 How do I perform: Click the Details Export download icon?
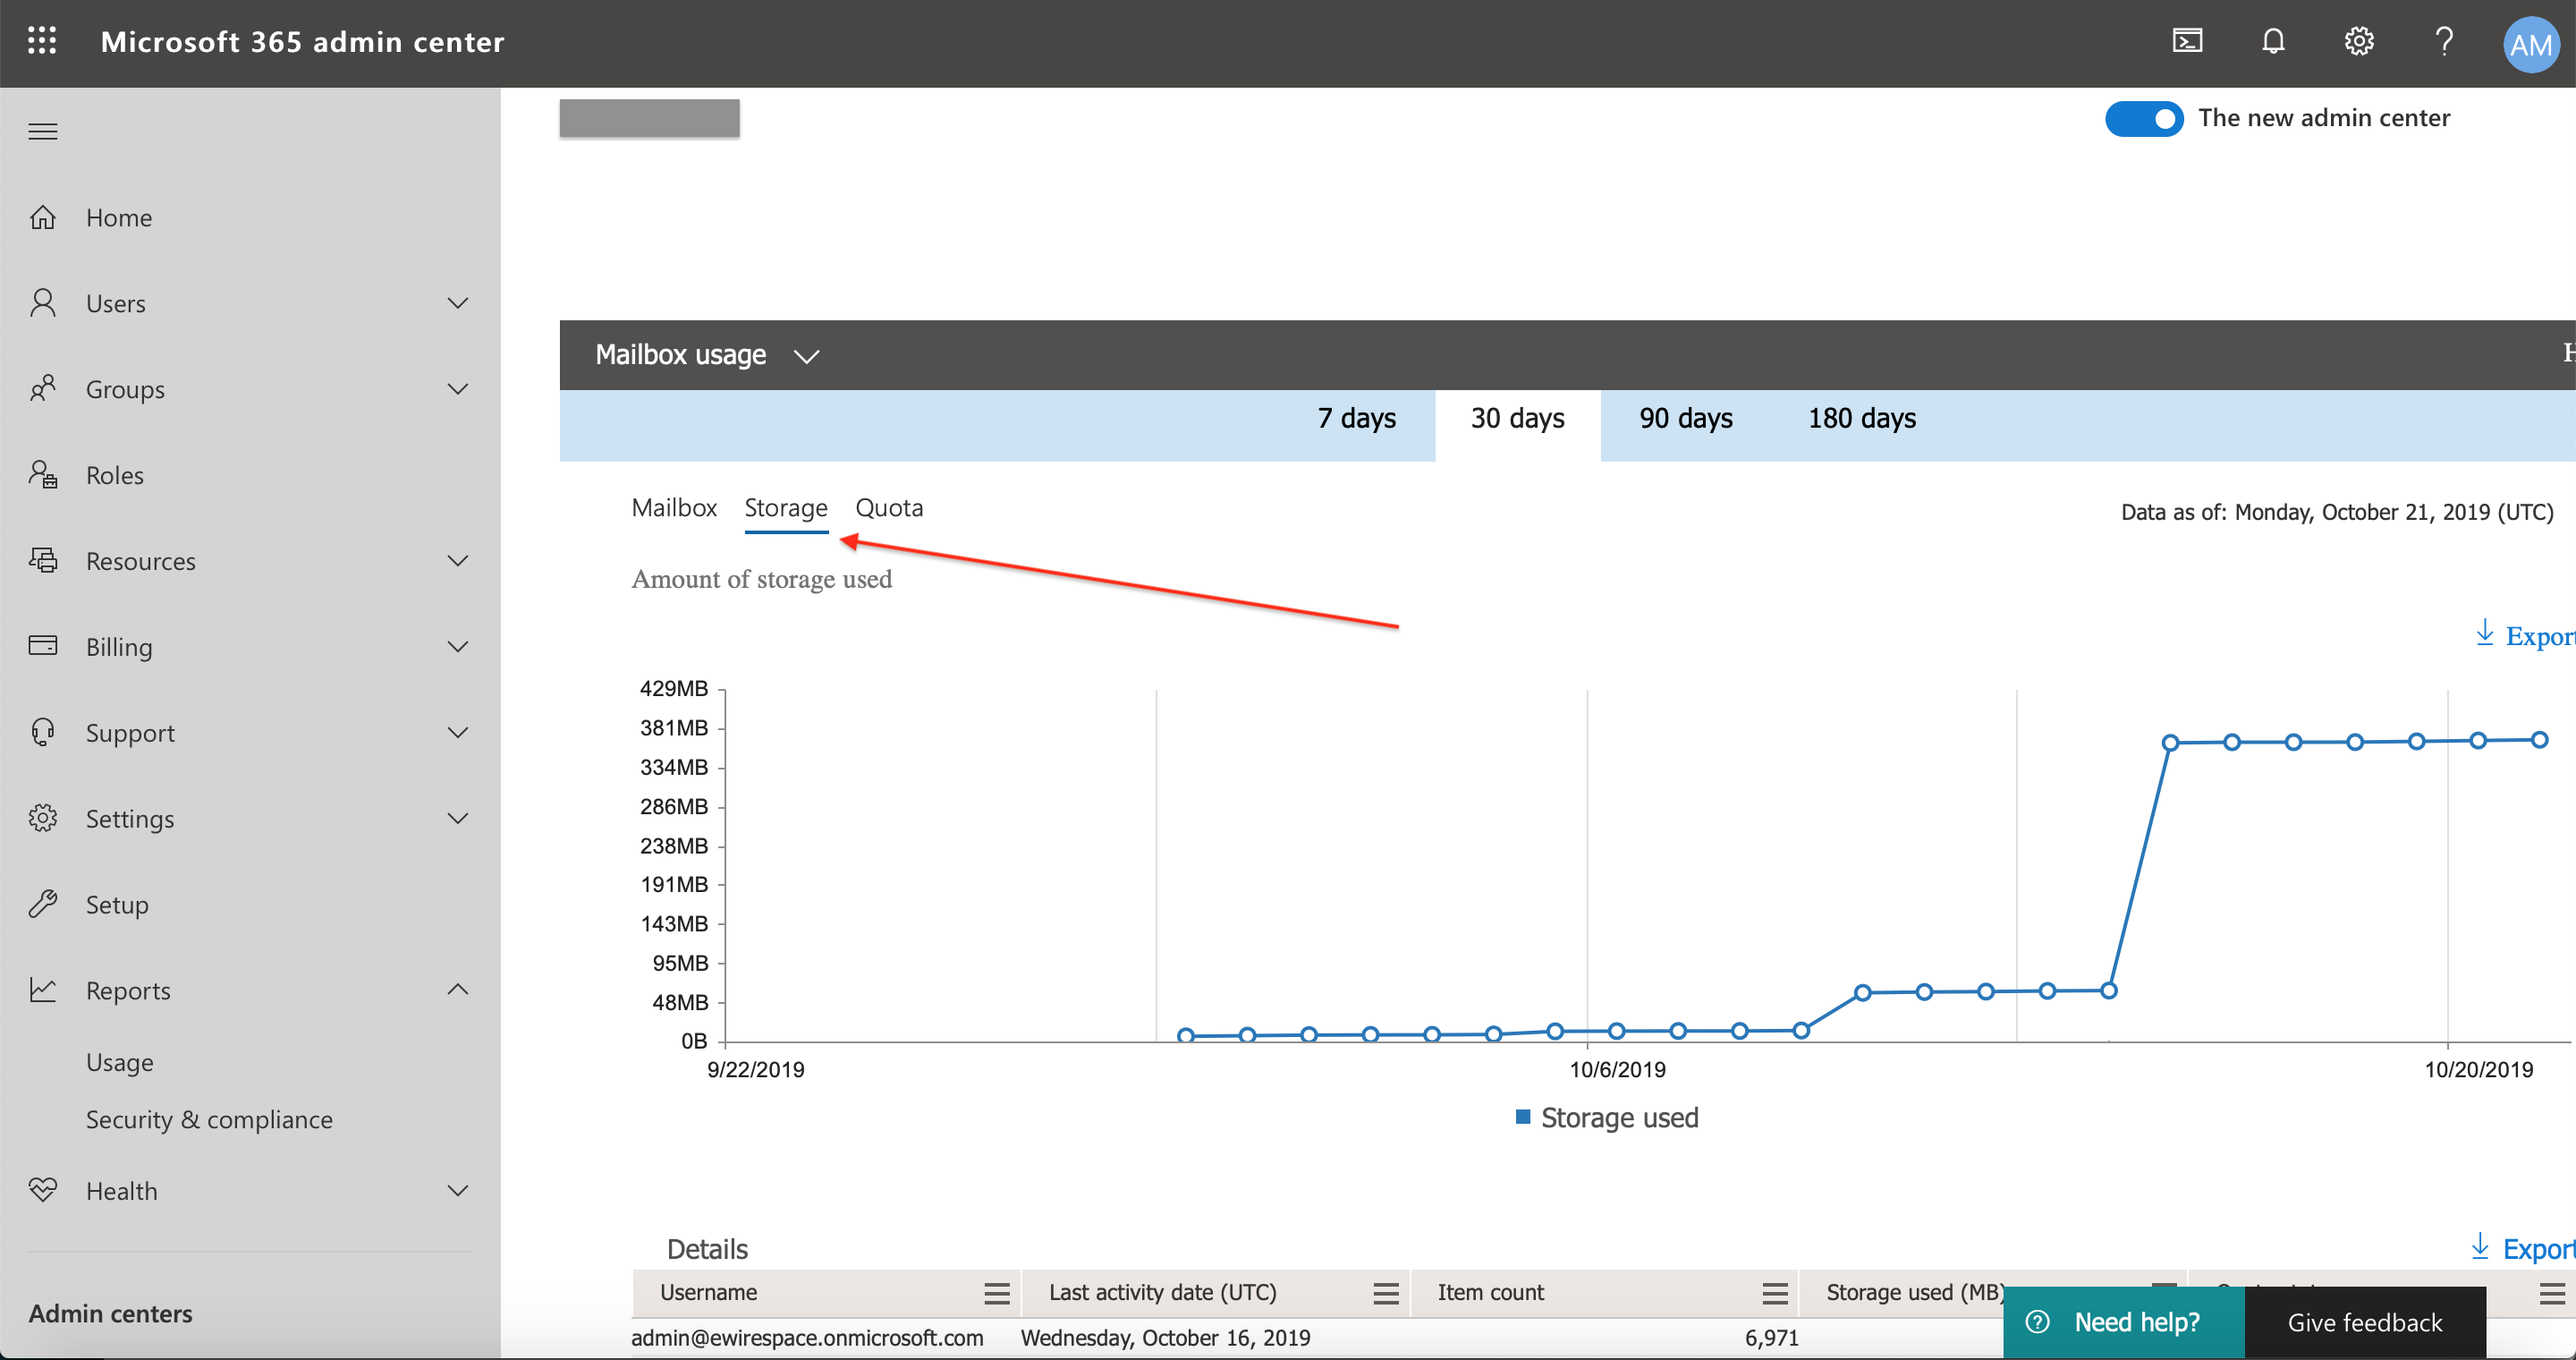pyautogui.click(x=2480, y=1247)
